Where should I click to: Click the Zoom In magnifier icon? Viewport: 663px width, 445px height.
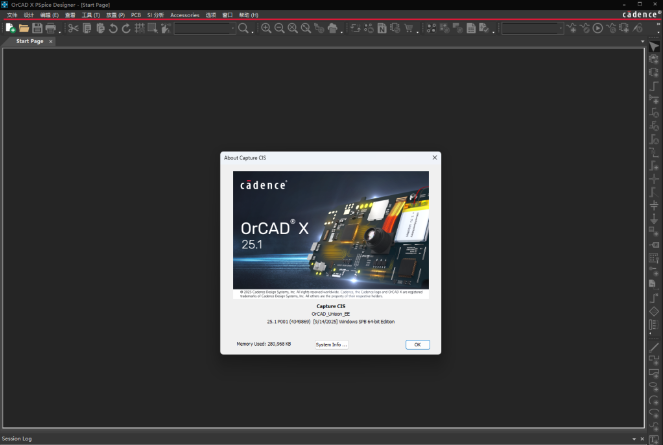(x=266, y=29)
